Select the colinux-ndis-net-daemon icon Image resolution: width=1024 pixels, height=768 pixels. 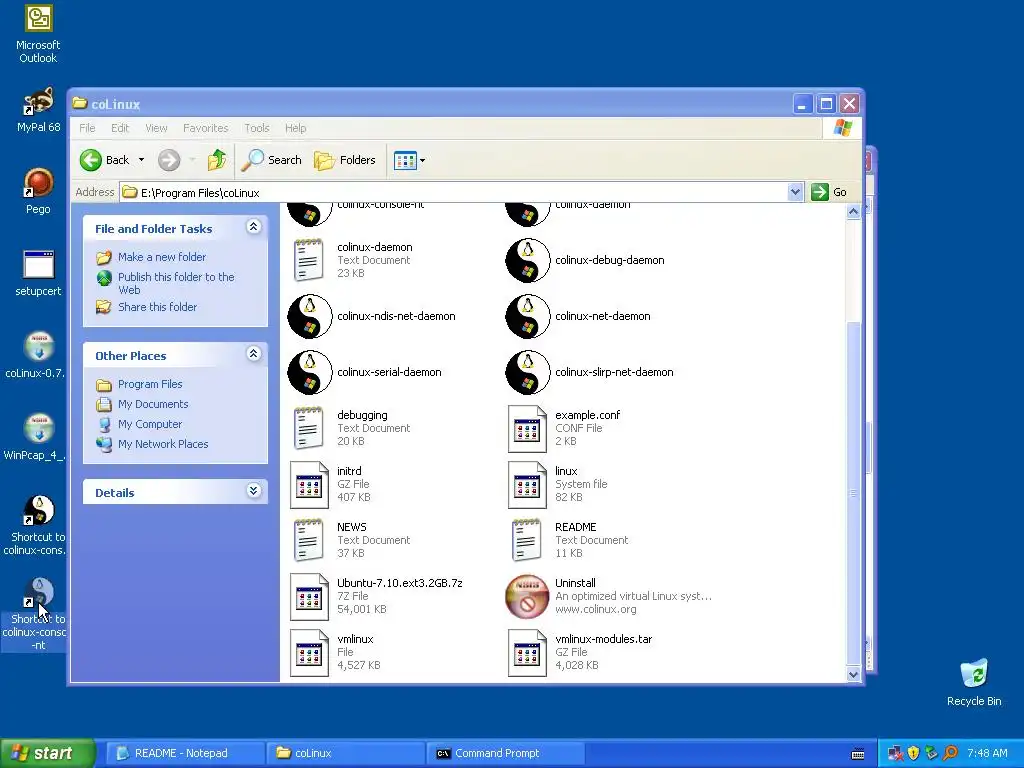pos(310,316)
